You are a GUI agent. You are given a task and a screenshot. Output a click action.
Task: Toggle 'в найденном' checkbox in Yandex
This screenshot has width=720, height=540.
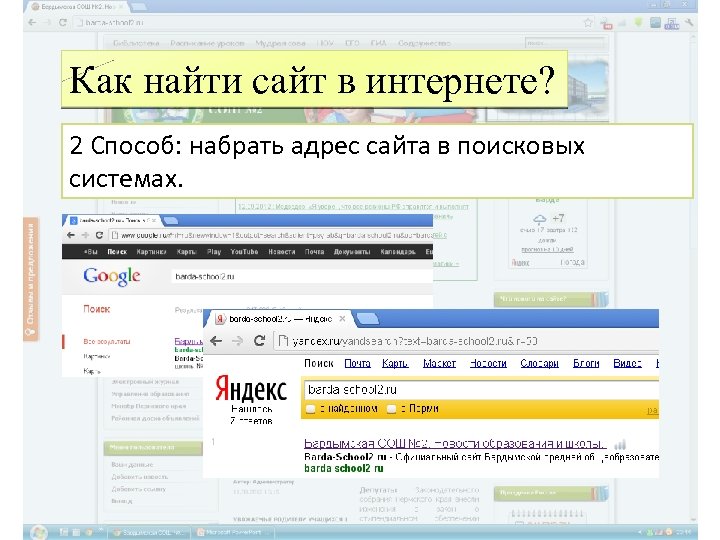point(311,409)
